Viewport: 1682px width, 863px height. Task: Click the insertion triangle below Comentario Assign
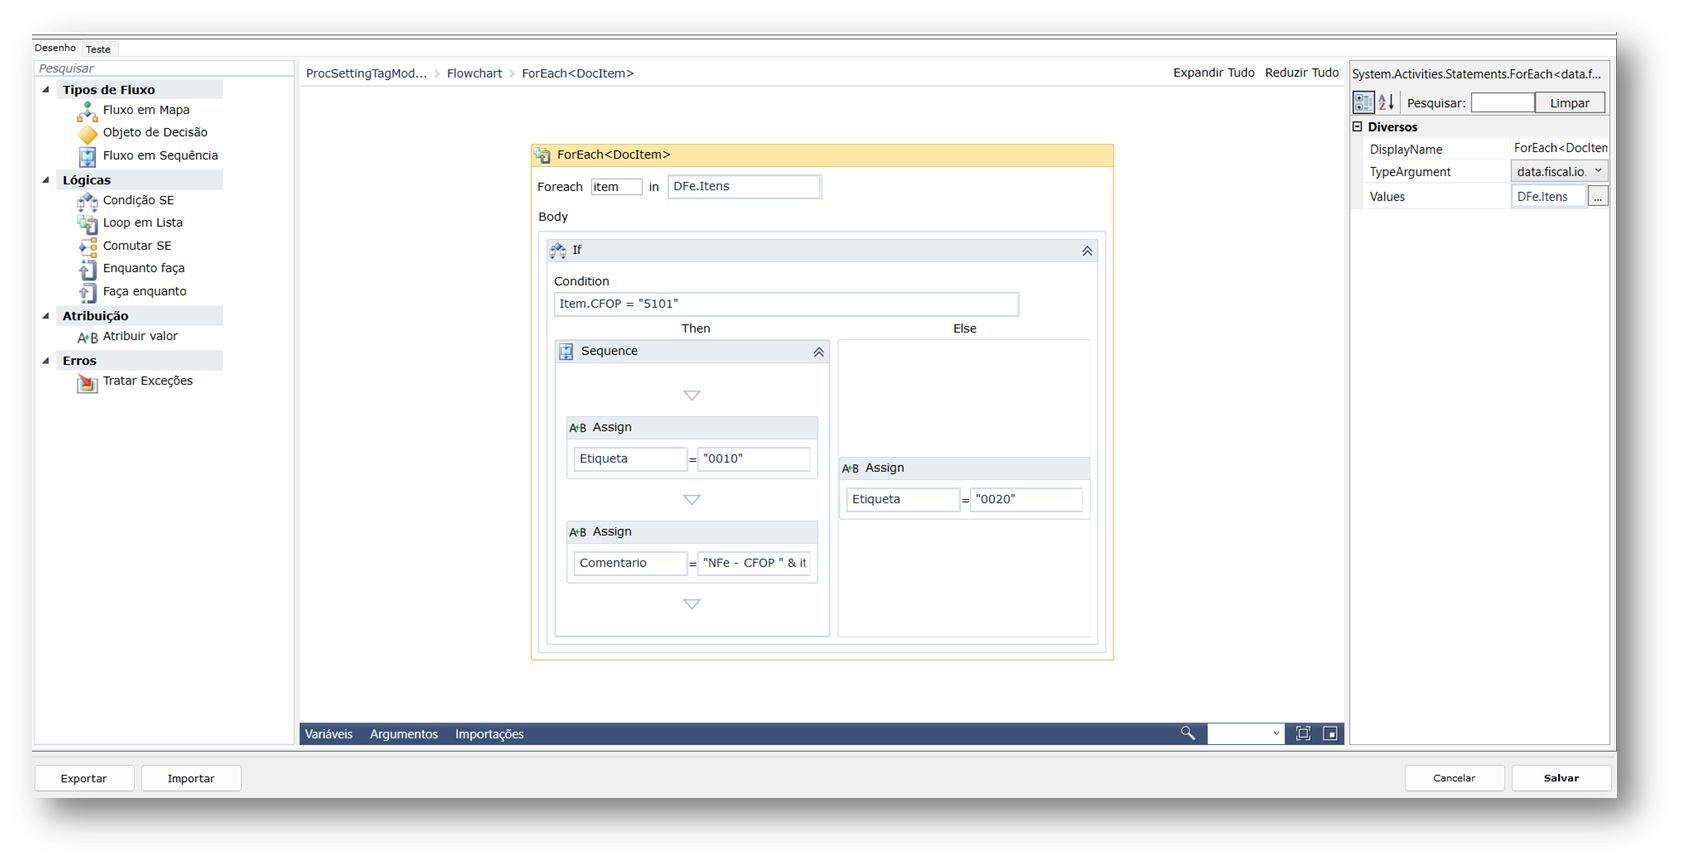(691, 605)
